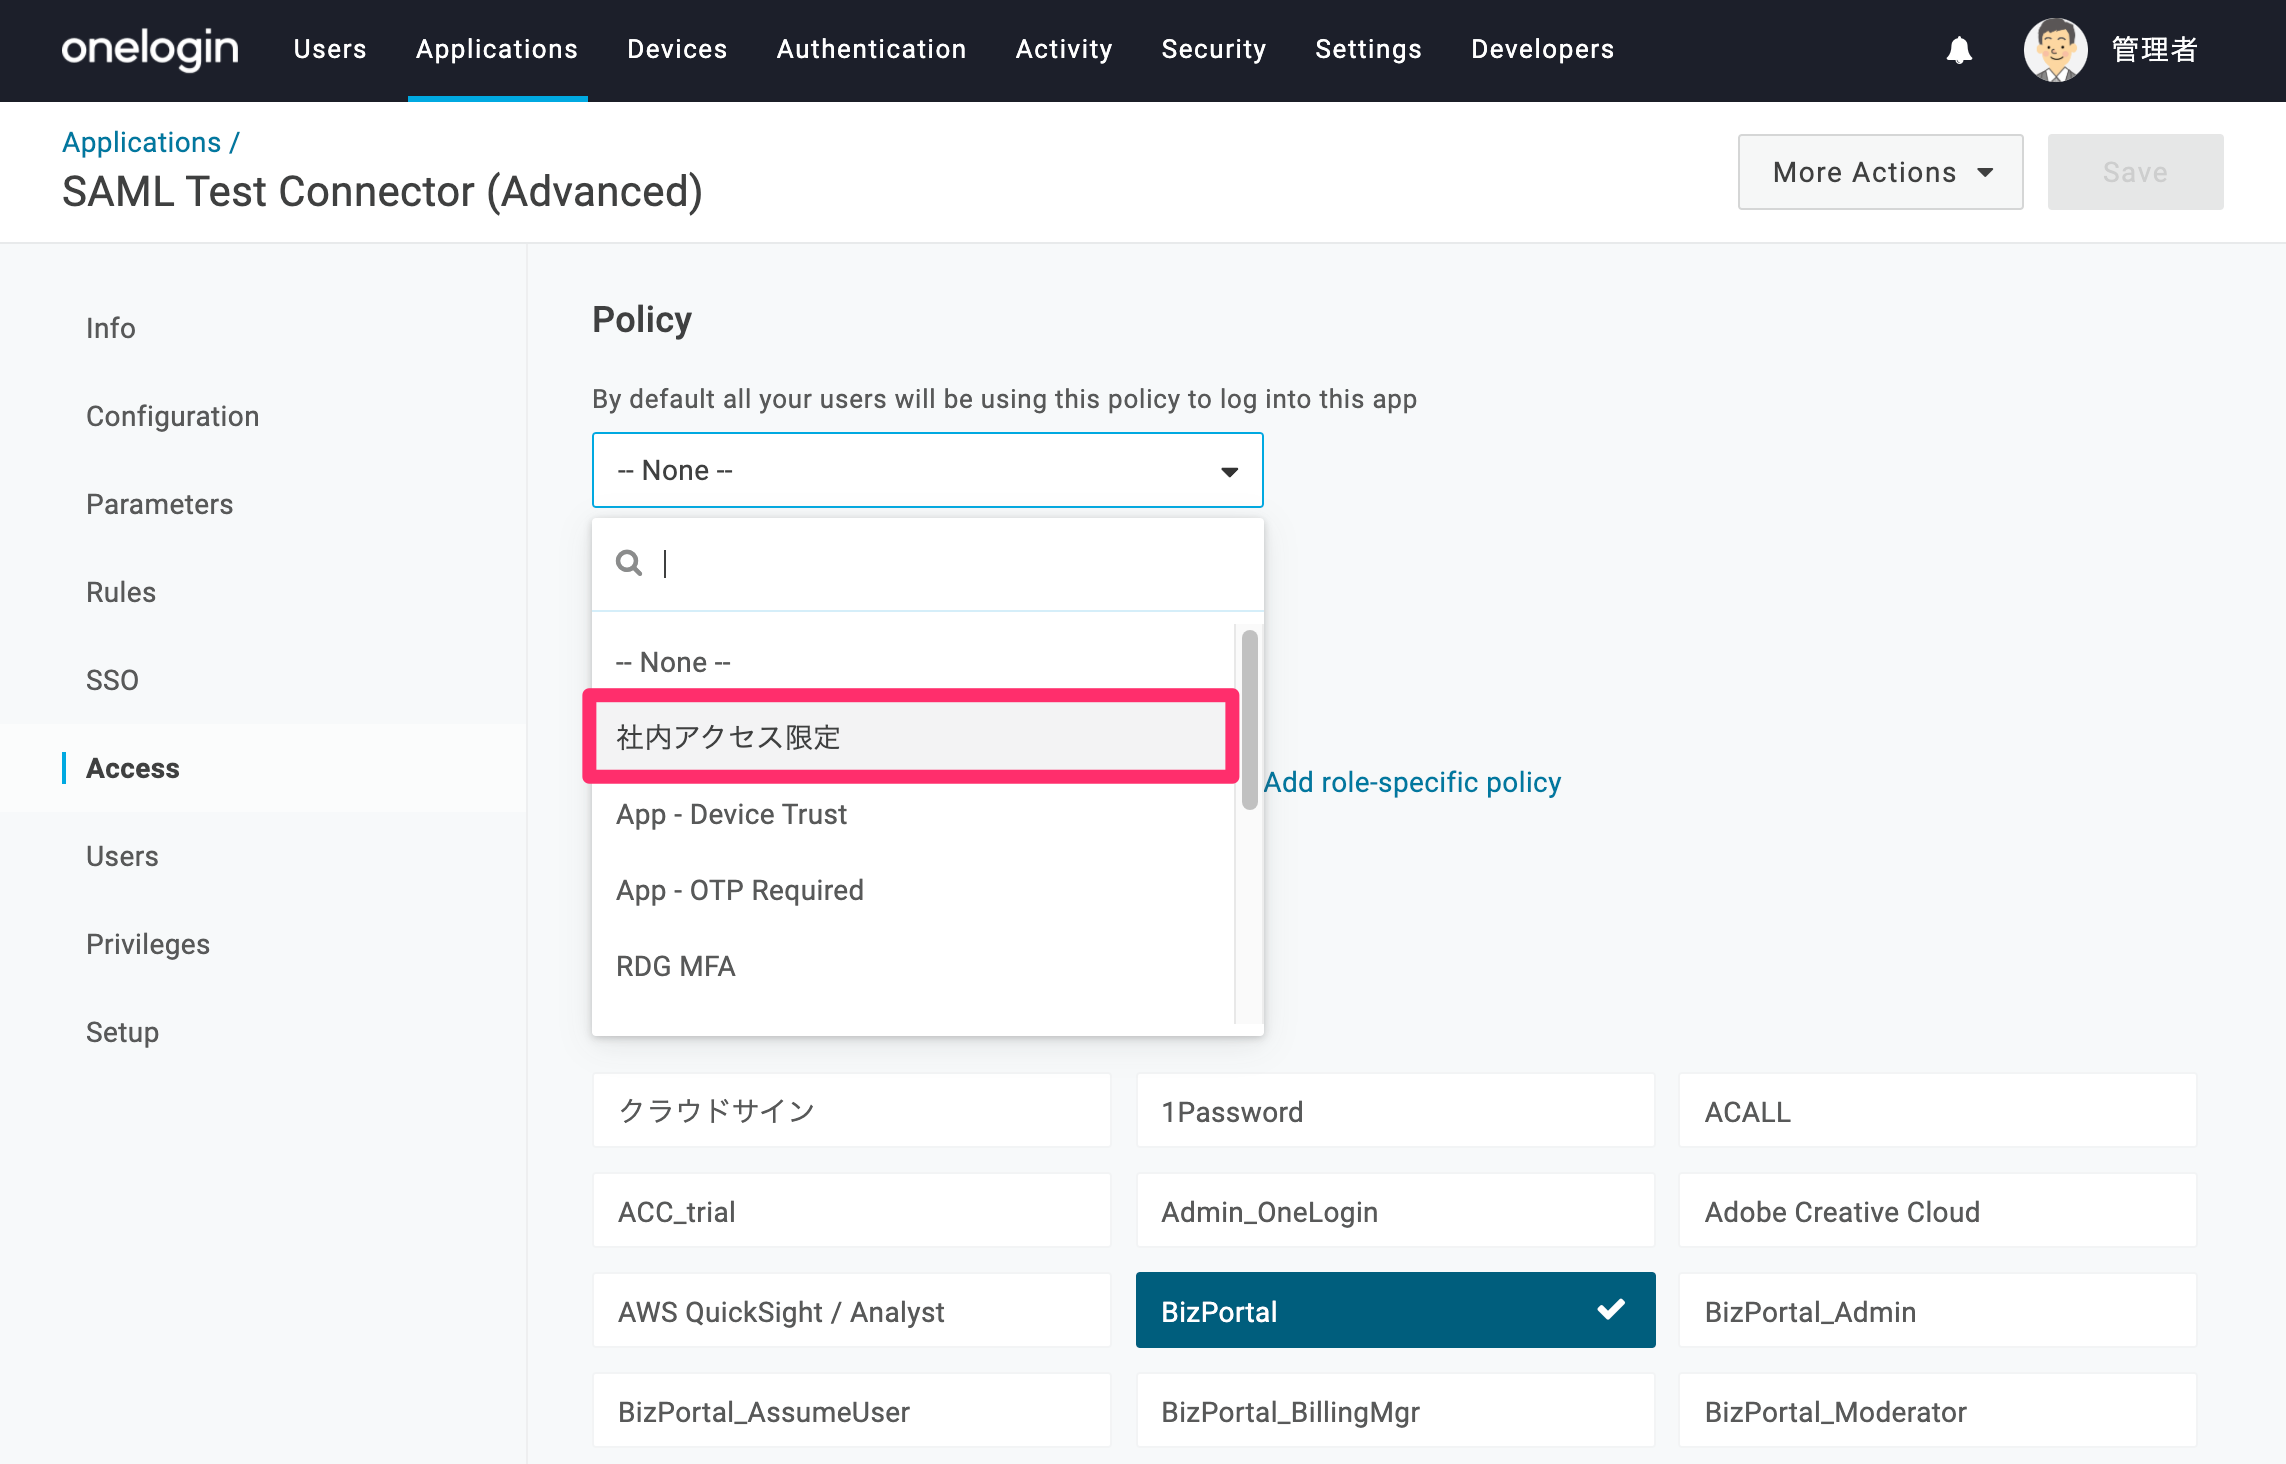Screen dimensions: 2286x1464
Task: Toggle the BizPortal_Admin role
Action: tap(1938, 1310)
